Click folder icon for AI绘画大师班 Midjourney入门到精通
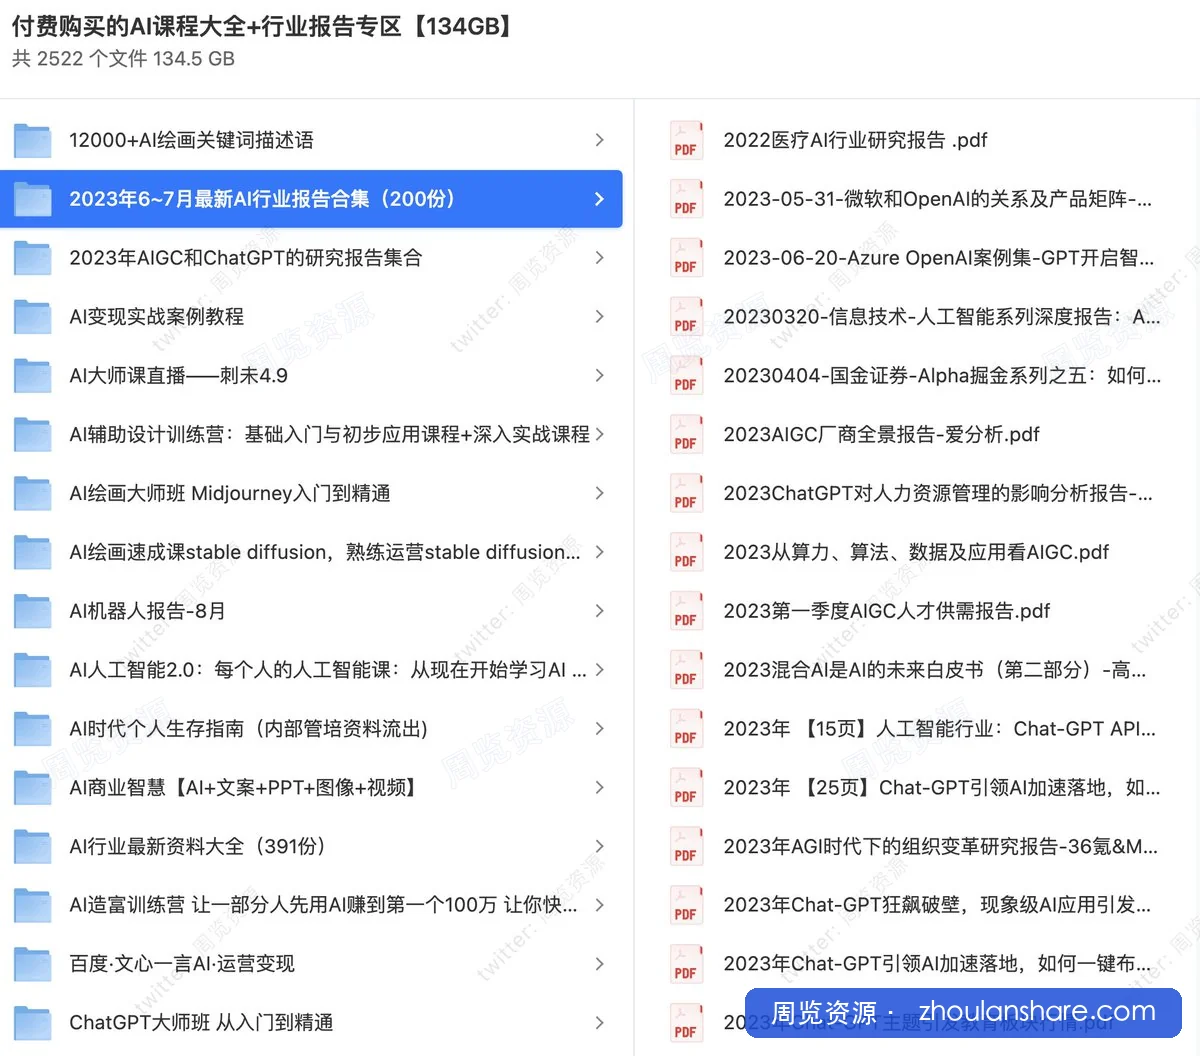This screenshot has height=1056, width=1200. pos(32,494)
